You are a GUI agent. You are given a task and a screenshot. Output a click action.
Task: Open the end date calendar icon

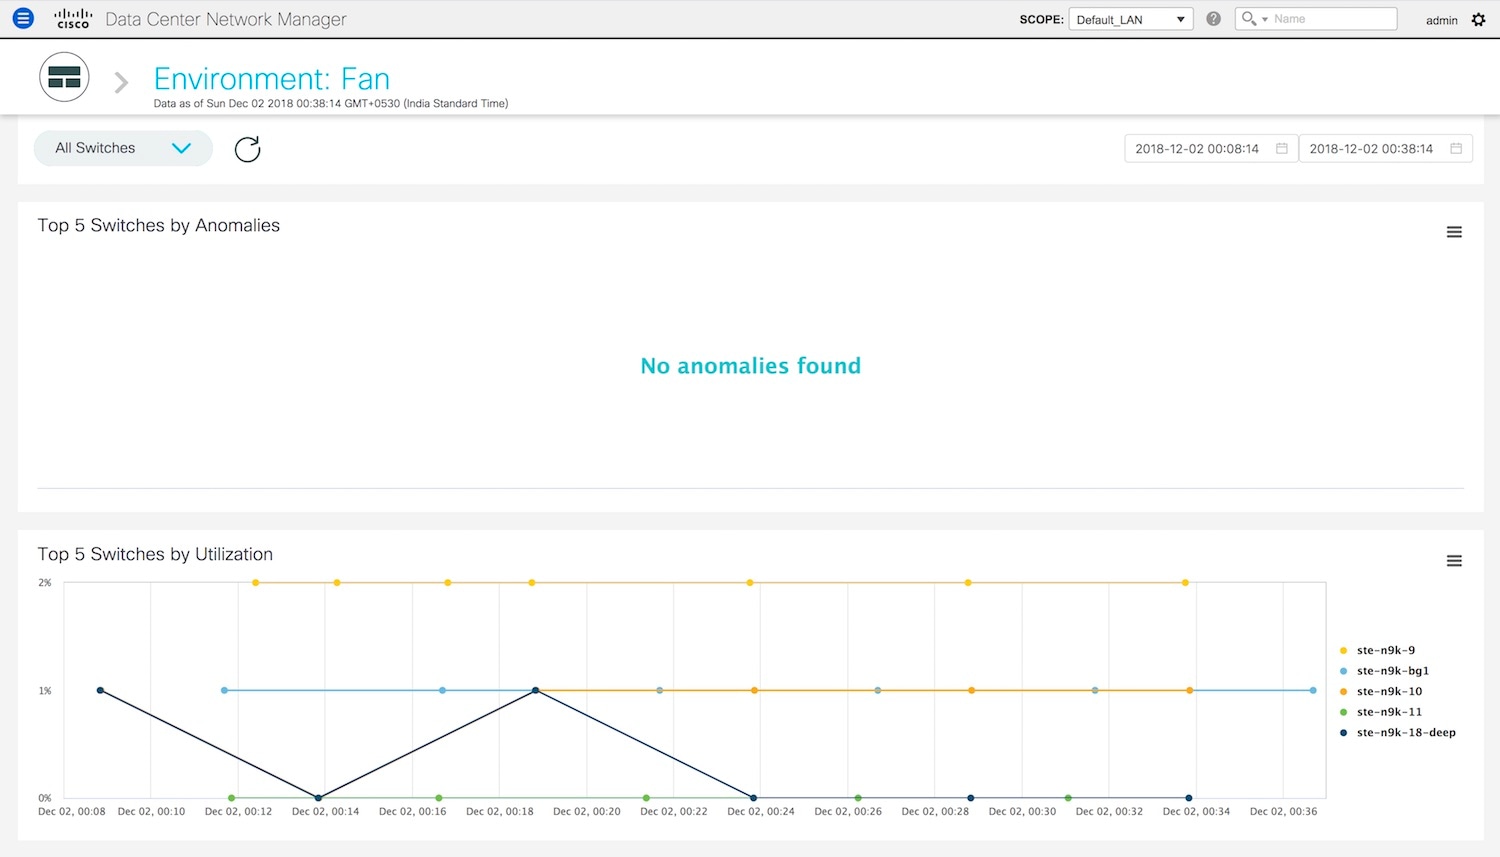(1456, 148)
